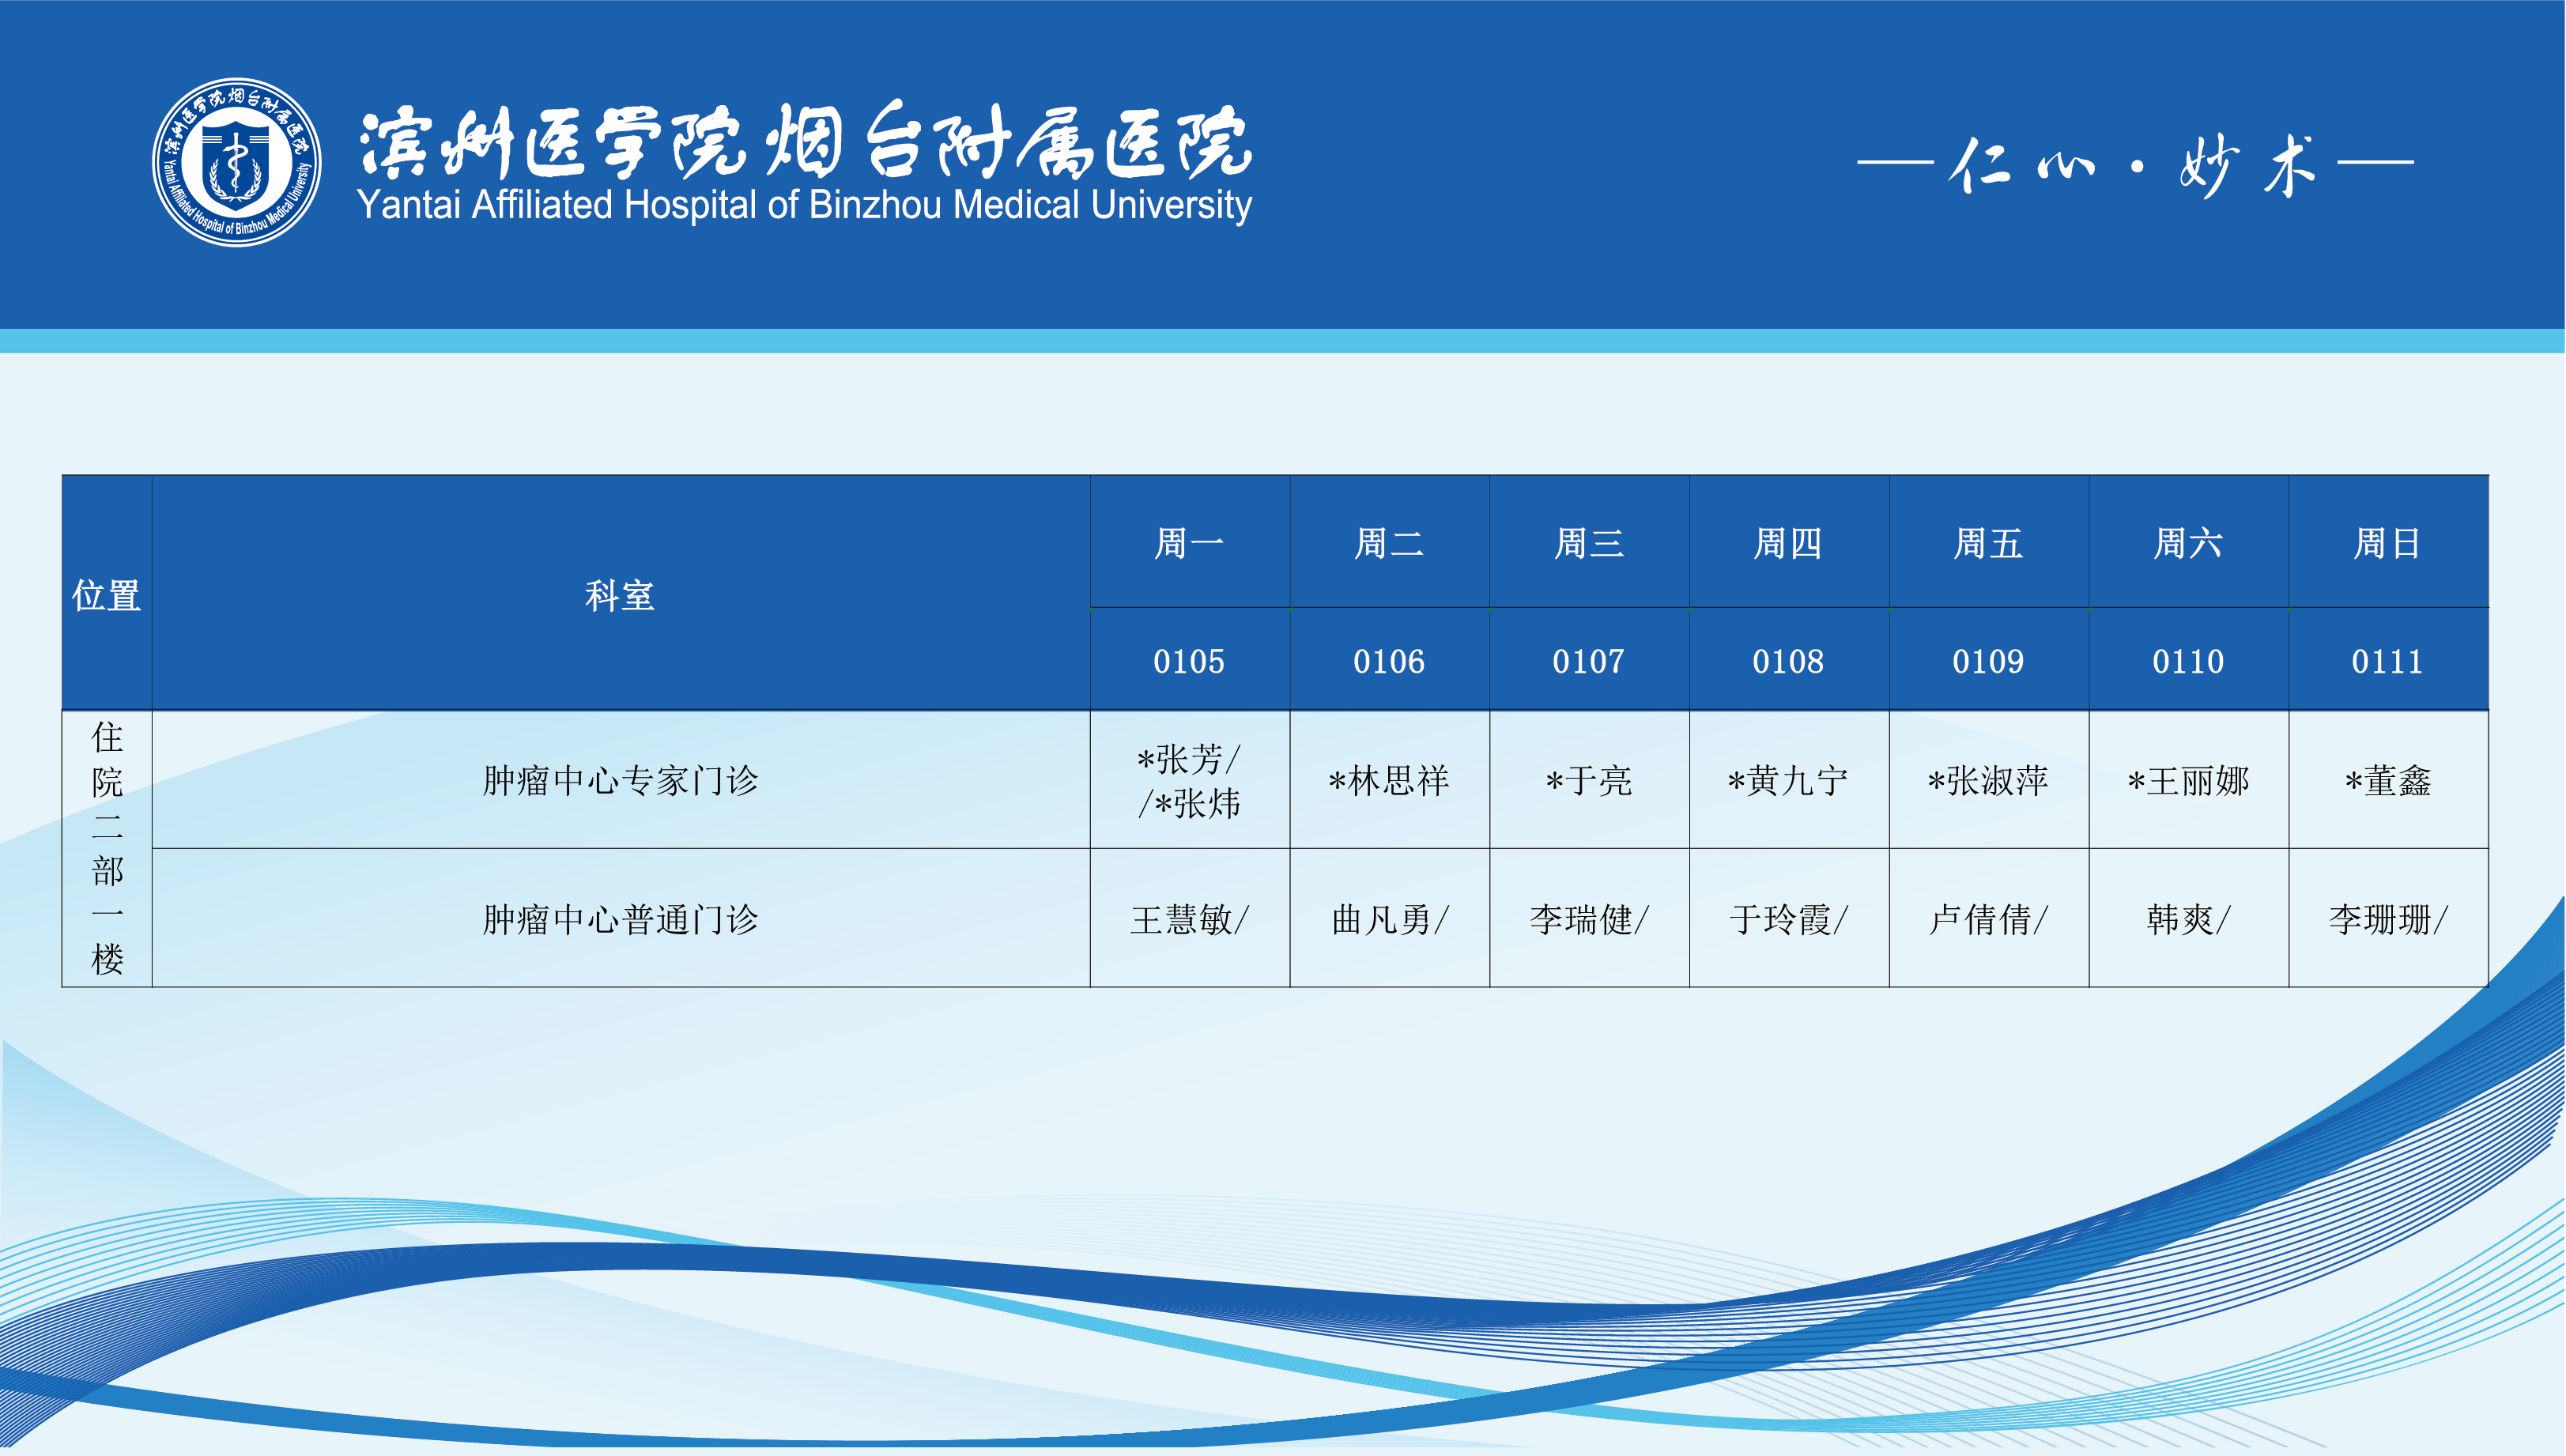Click the hospital circular logo emblem
The image size is (2566, 1456).
tap(236, 162)
